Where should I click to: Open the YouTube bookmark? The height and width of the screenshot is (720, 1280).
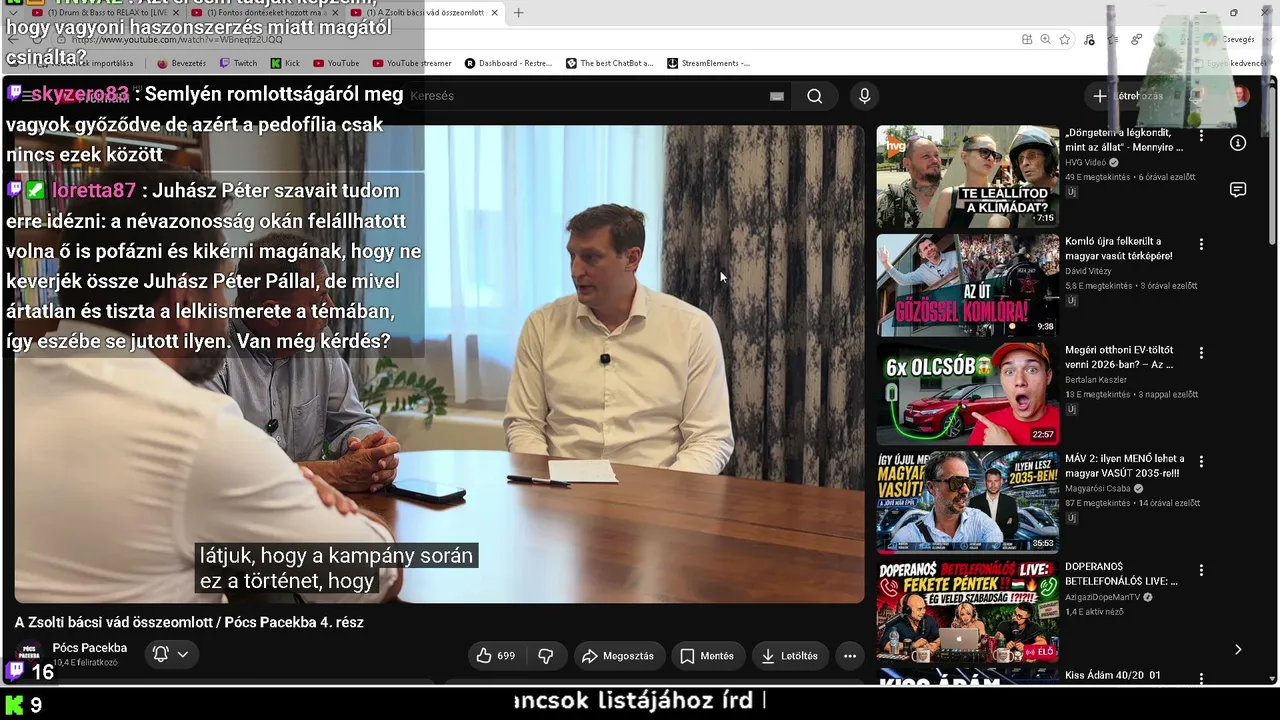coord(336,63)
